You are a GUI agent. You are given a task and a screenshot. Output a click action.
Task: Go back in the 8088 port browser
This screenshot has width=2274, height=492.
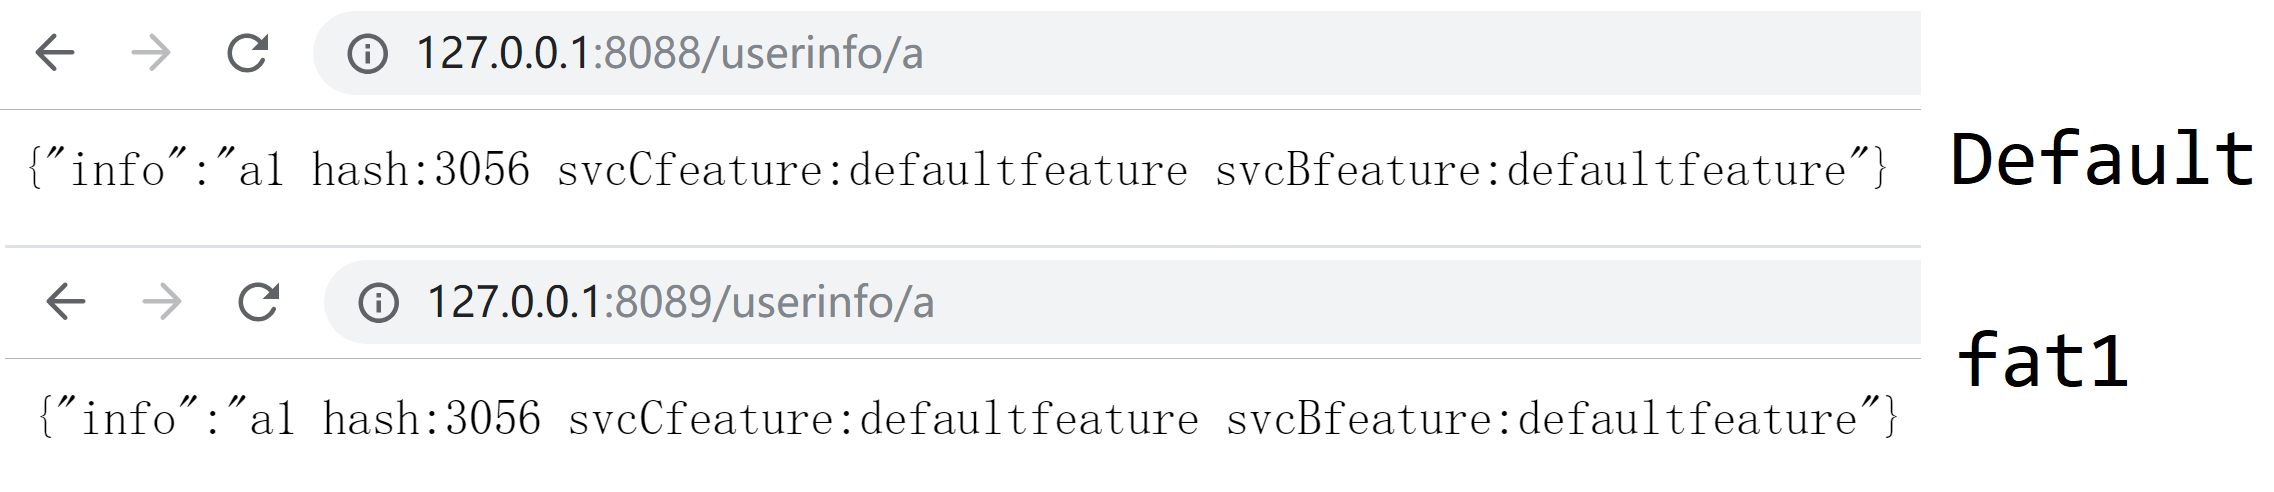click(x=55, y=53)
